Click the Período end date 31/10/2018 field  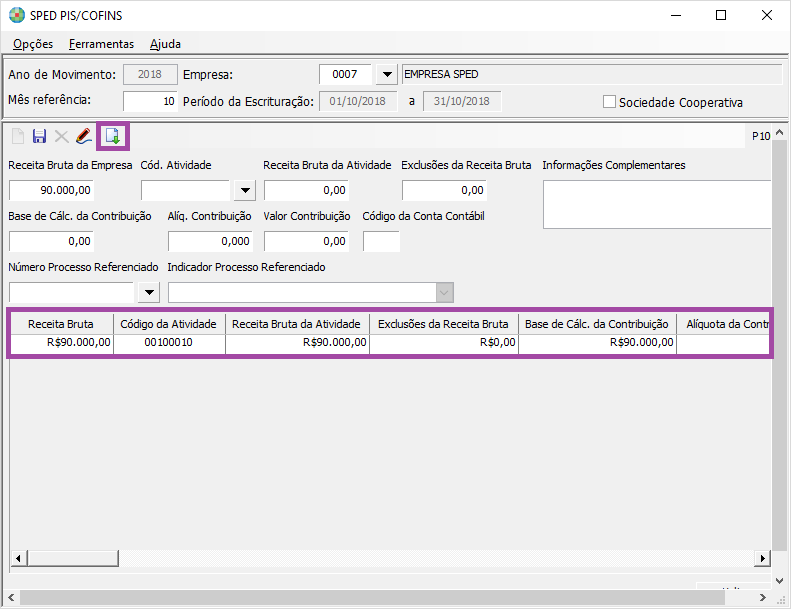[x=462, y=101]
